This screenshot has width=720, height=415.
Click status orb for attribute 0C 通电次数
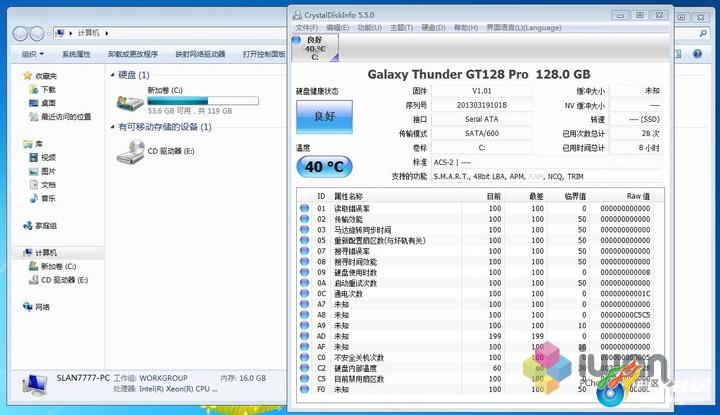(304, 293)
